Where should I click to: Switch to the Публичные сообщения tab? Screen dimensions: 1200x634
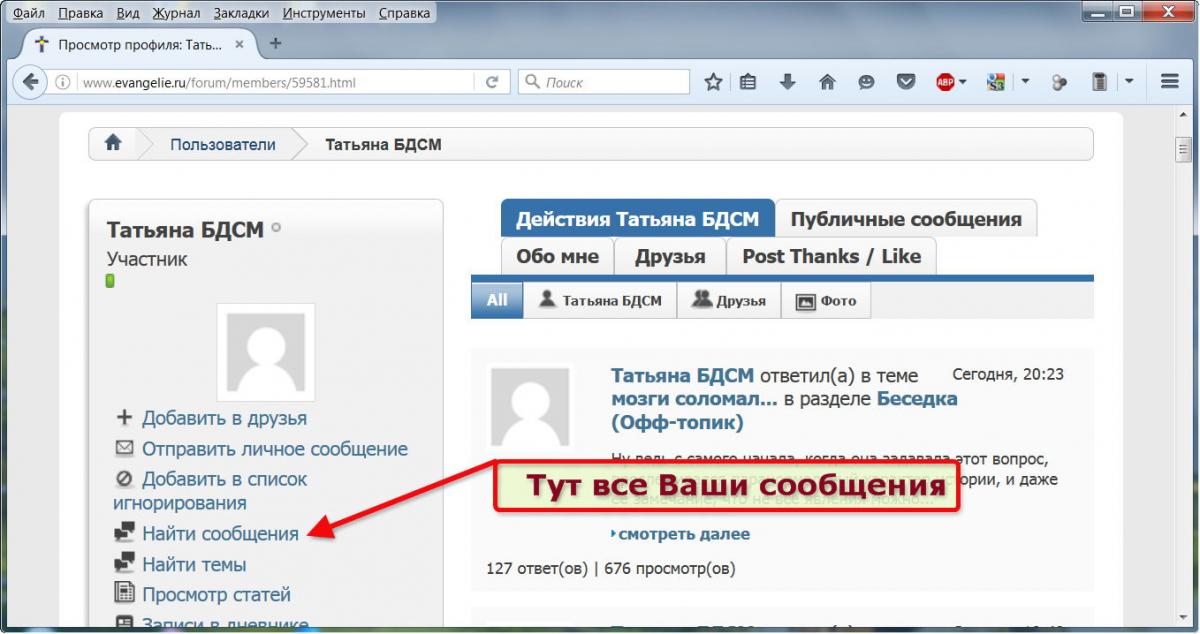905,219
